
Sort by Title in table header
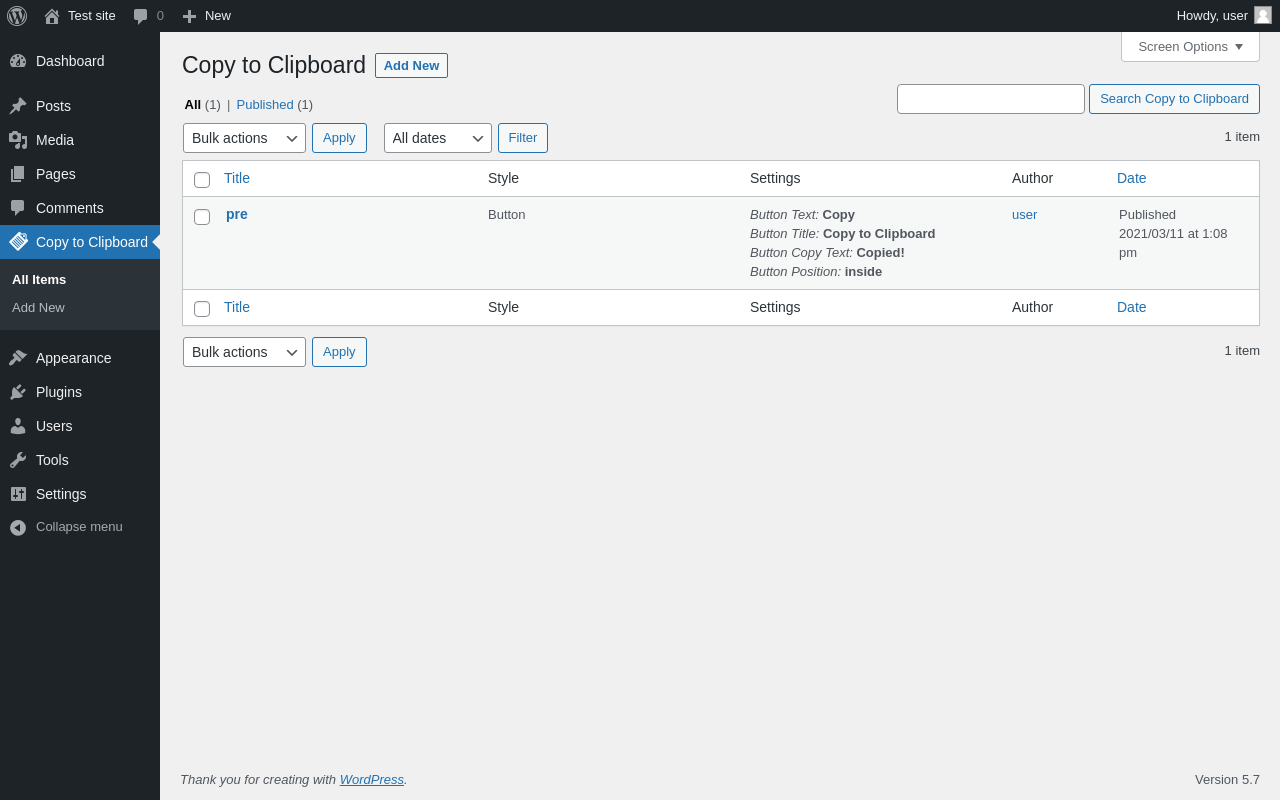pos(237,178)
